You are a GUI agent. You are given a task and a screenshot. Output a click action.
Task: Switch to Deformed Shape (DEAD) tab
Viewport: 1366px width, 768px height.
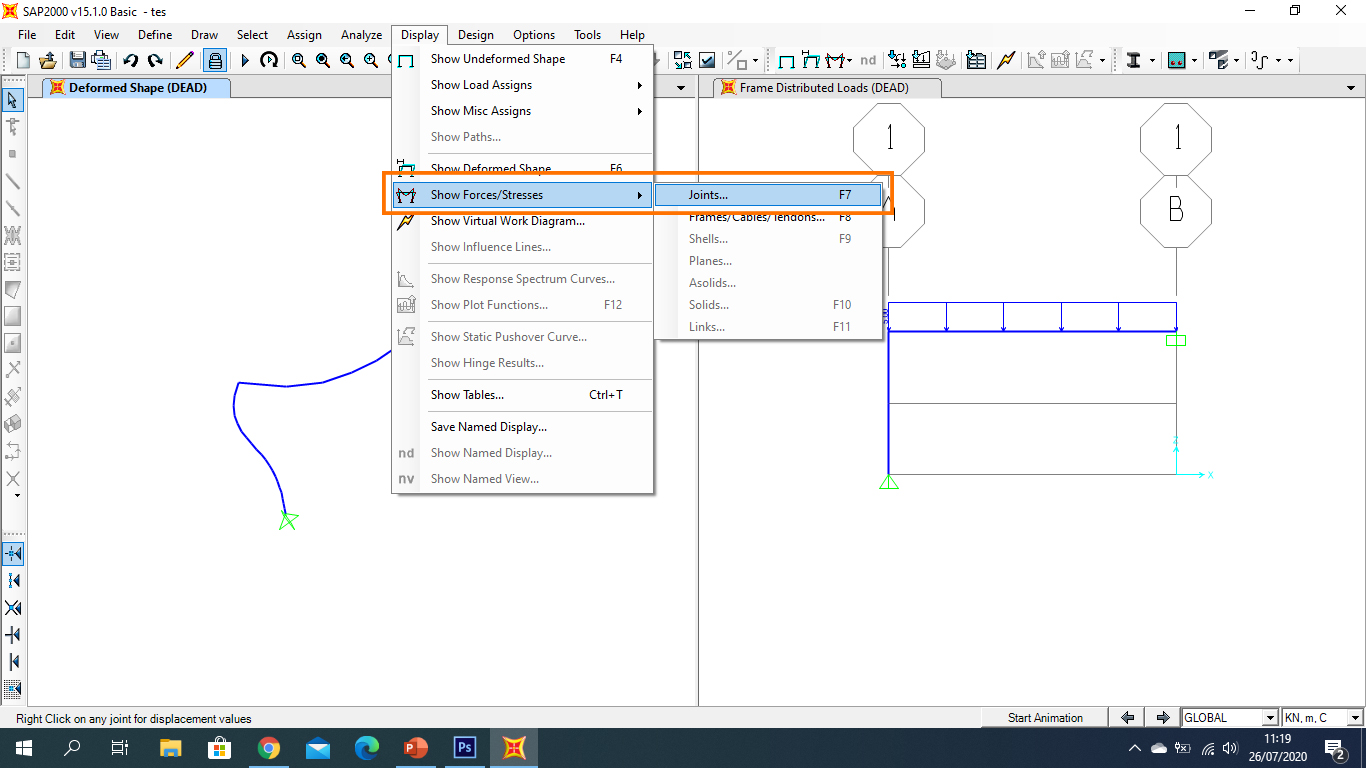[136, 88]
